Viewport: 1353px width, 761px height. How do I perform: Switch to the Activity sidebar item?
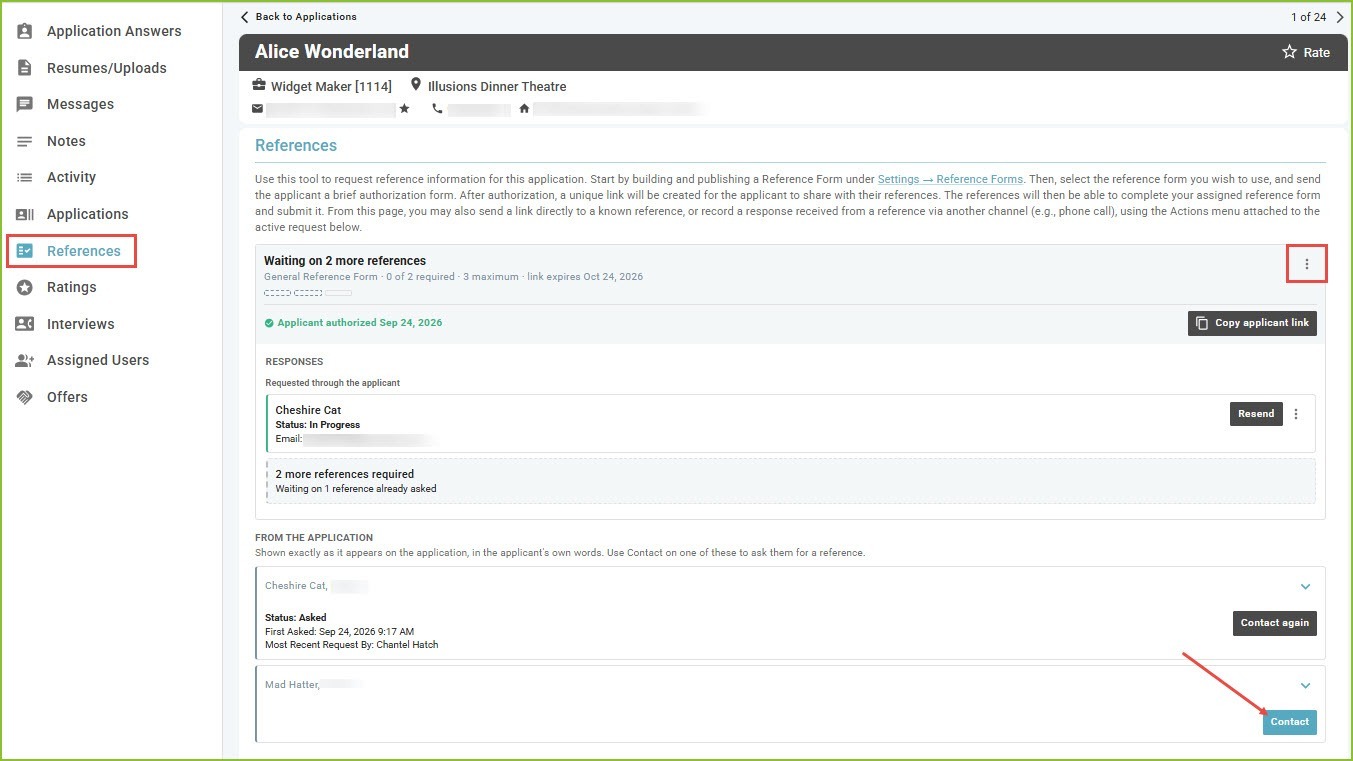(x=71, y=177)
